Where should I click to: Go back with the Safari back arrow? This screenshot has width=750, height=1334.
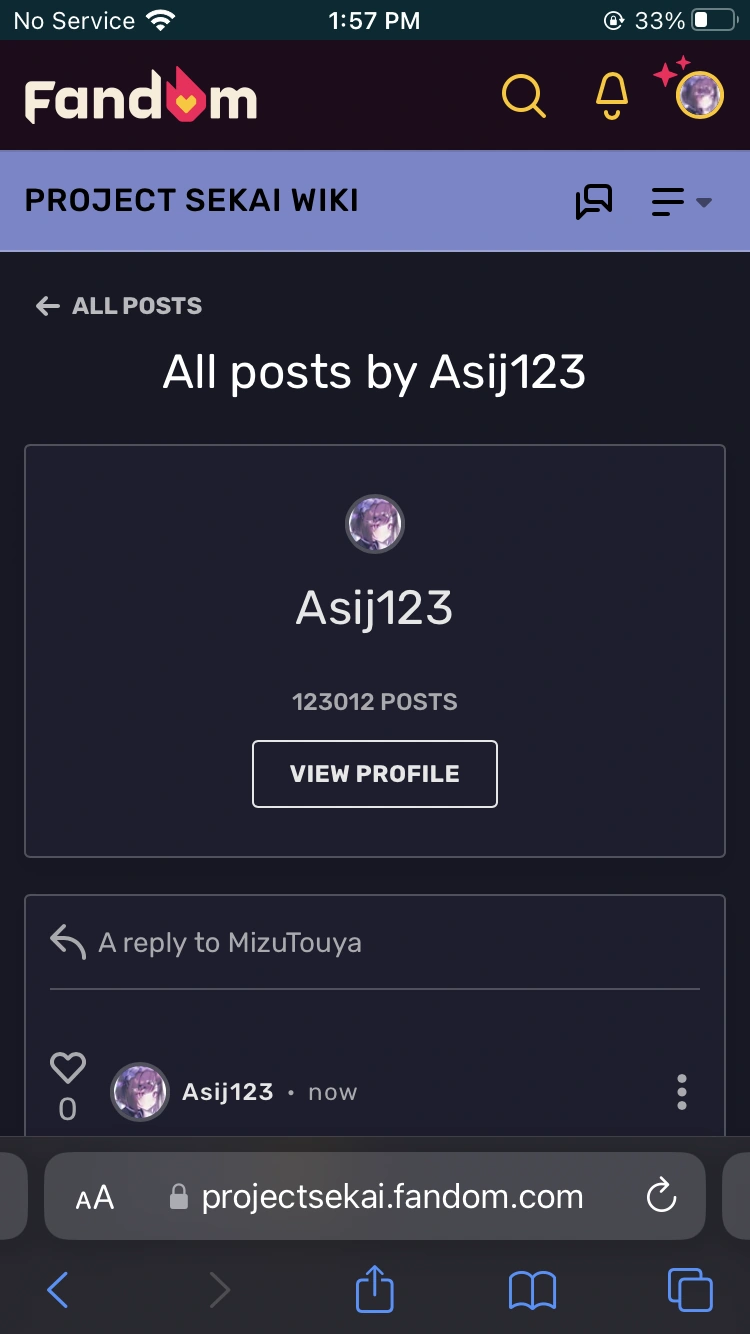(58, 1290)
